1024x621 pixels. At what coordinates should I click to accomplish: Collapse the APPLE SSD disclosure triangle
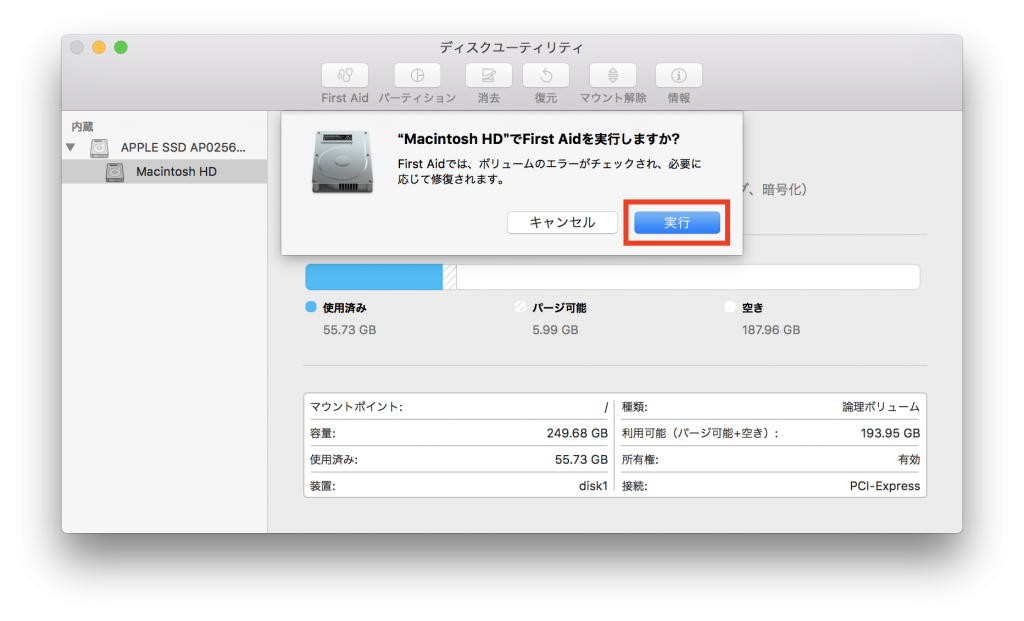pos(70,147)
